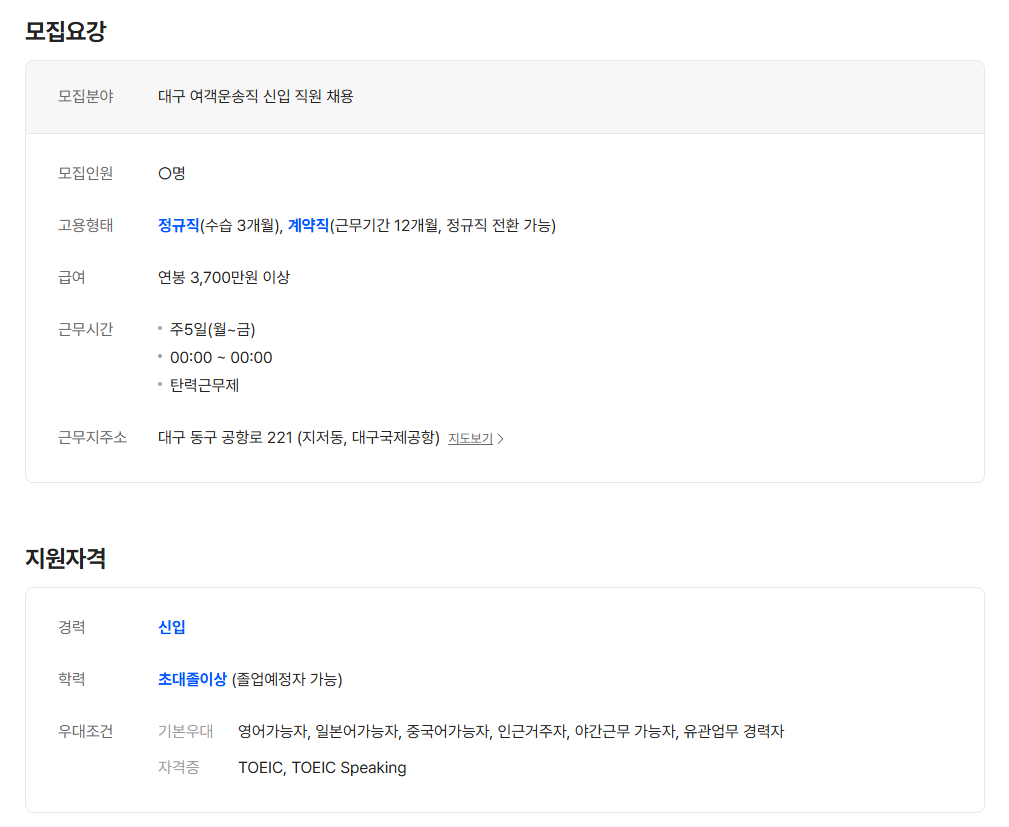Click the 대구 여객운송직 신입 직원 채용 title
The width and height of the screenshot is (1009, 827).
[255, 97]
